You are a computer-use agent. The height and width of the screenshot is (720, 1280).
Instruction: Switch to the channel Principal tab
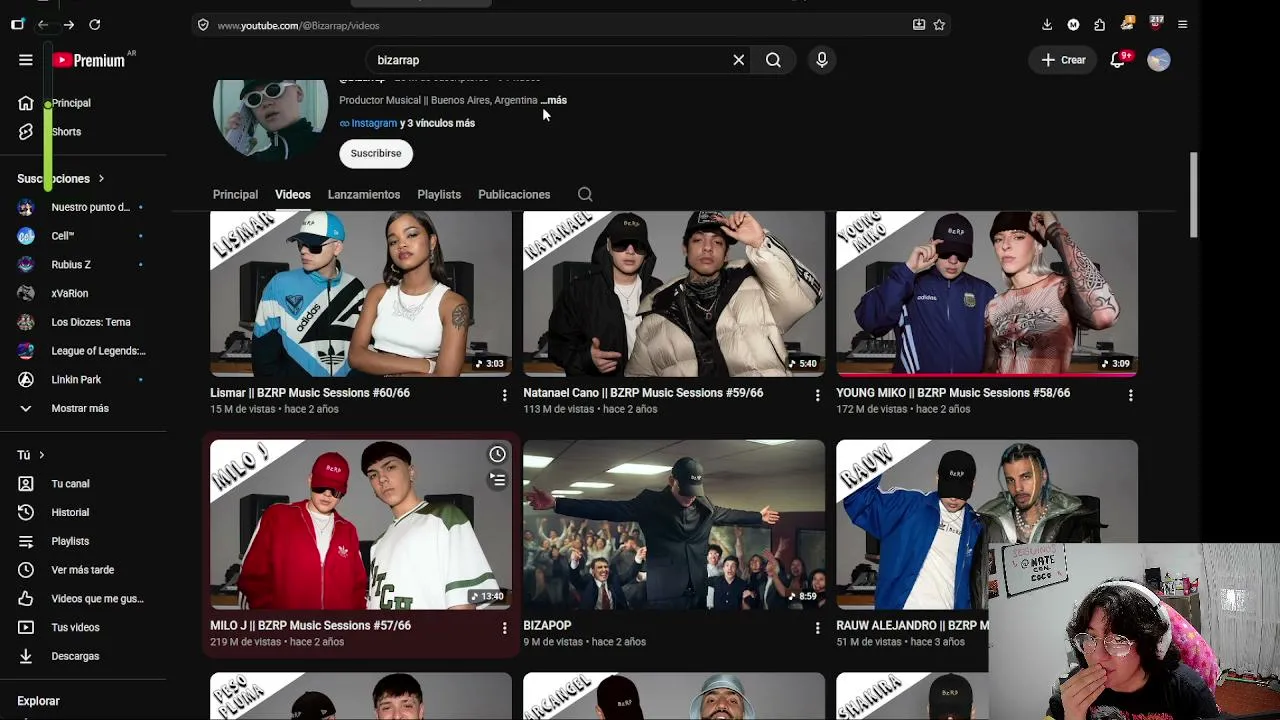[x=235, y=195]
